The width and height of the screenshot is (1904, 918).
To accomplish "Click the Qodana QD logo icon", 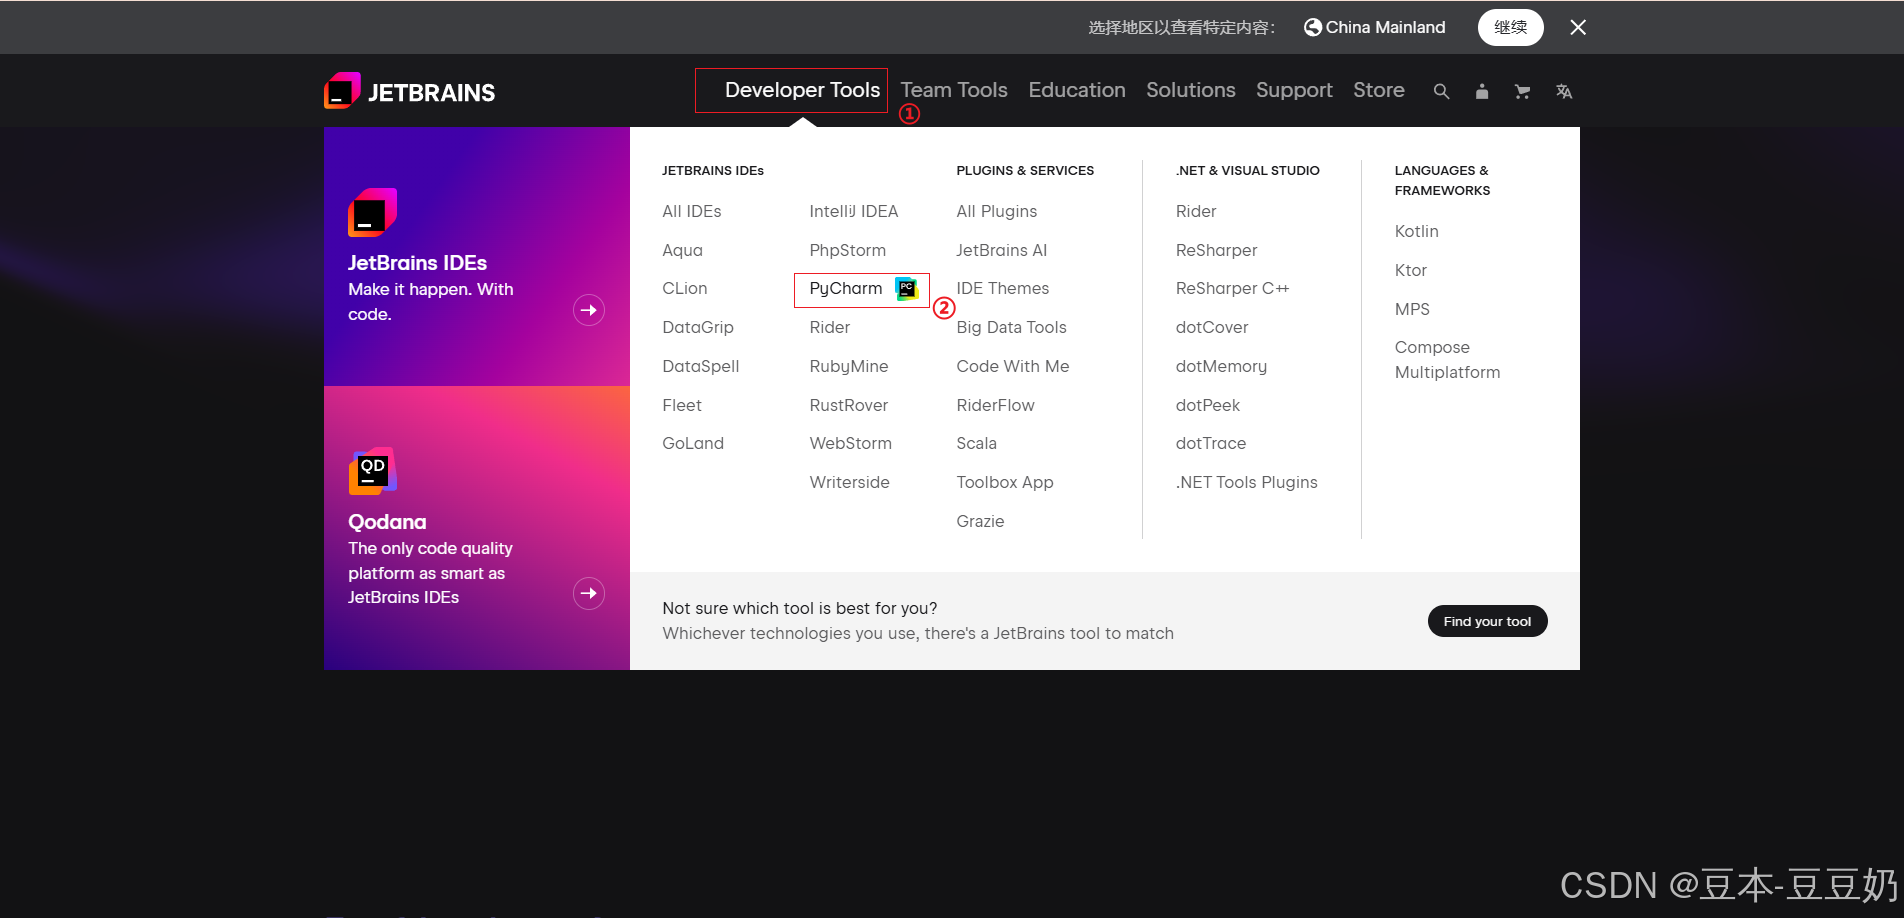I will click(x=373, y=471).
